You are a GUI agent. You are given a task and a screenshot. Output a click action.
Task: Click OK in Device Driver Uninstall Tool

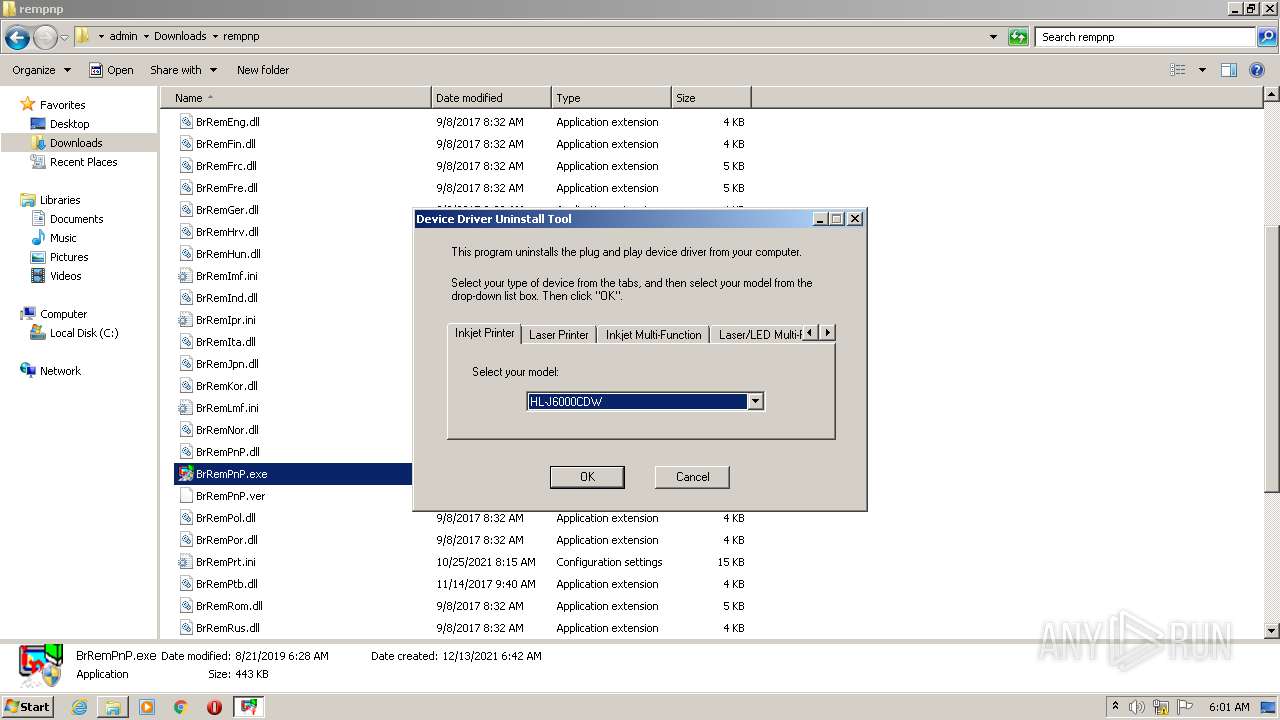[587, 477]
